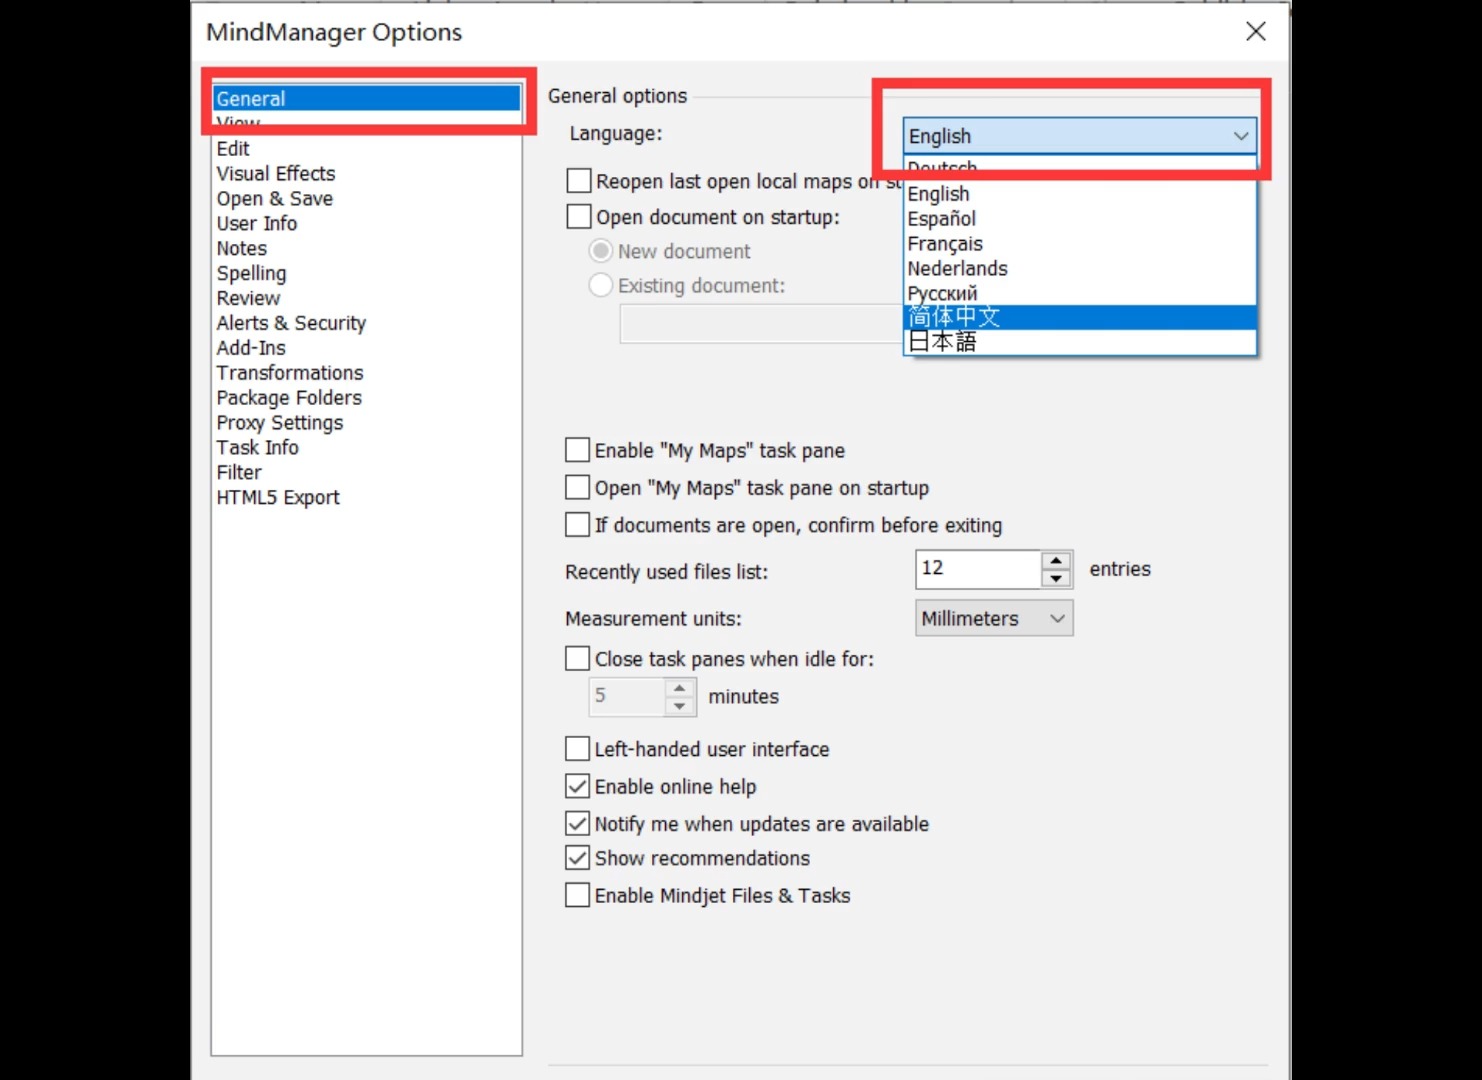The height and width of the screenshot is (1080, 1482).
Task: Go to Open & Save settings
Action: 275,199
